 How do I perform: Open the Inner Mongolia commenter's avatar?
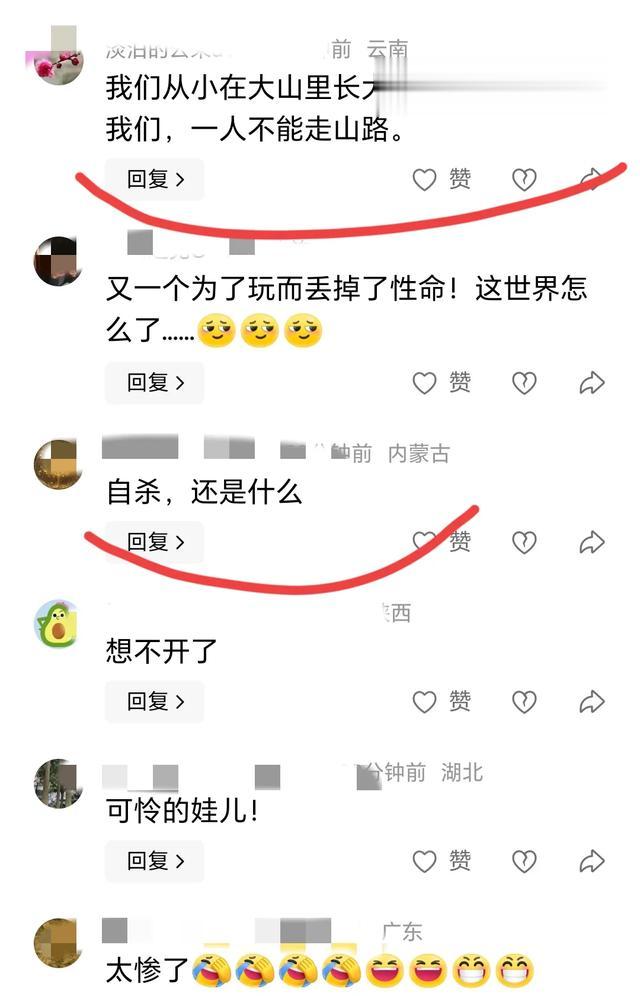click(x=57, y=464)
